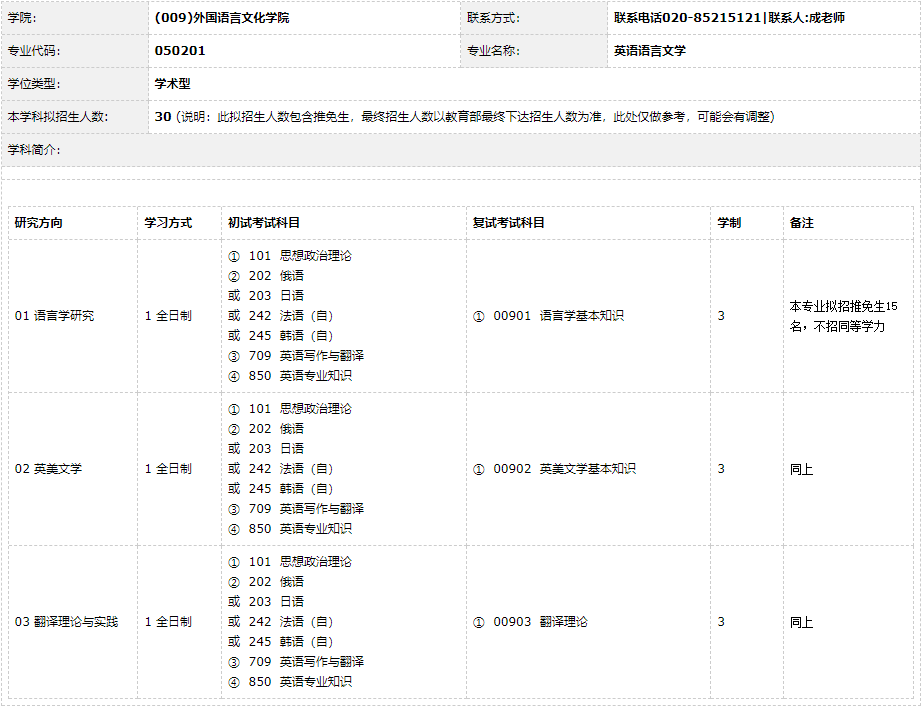Click 101 思想政治理论 in 语言学研究 row

click(300, 256)
